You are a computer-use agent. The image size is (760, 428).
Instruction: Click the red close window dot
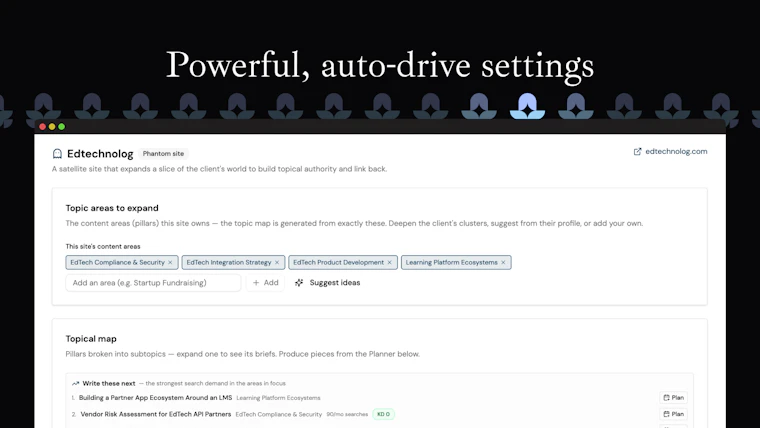click(x=43, y=127)
